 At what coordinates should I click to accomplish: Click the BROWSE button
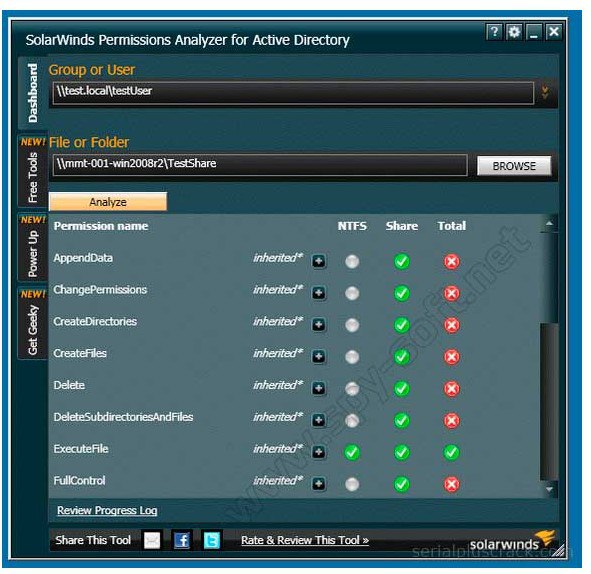point(514,166)
